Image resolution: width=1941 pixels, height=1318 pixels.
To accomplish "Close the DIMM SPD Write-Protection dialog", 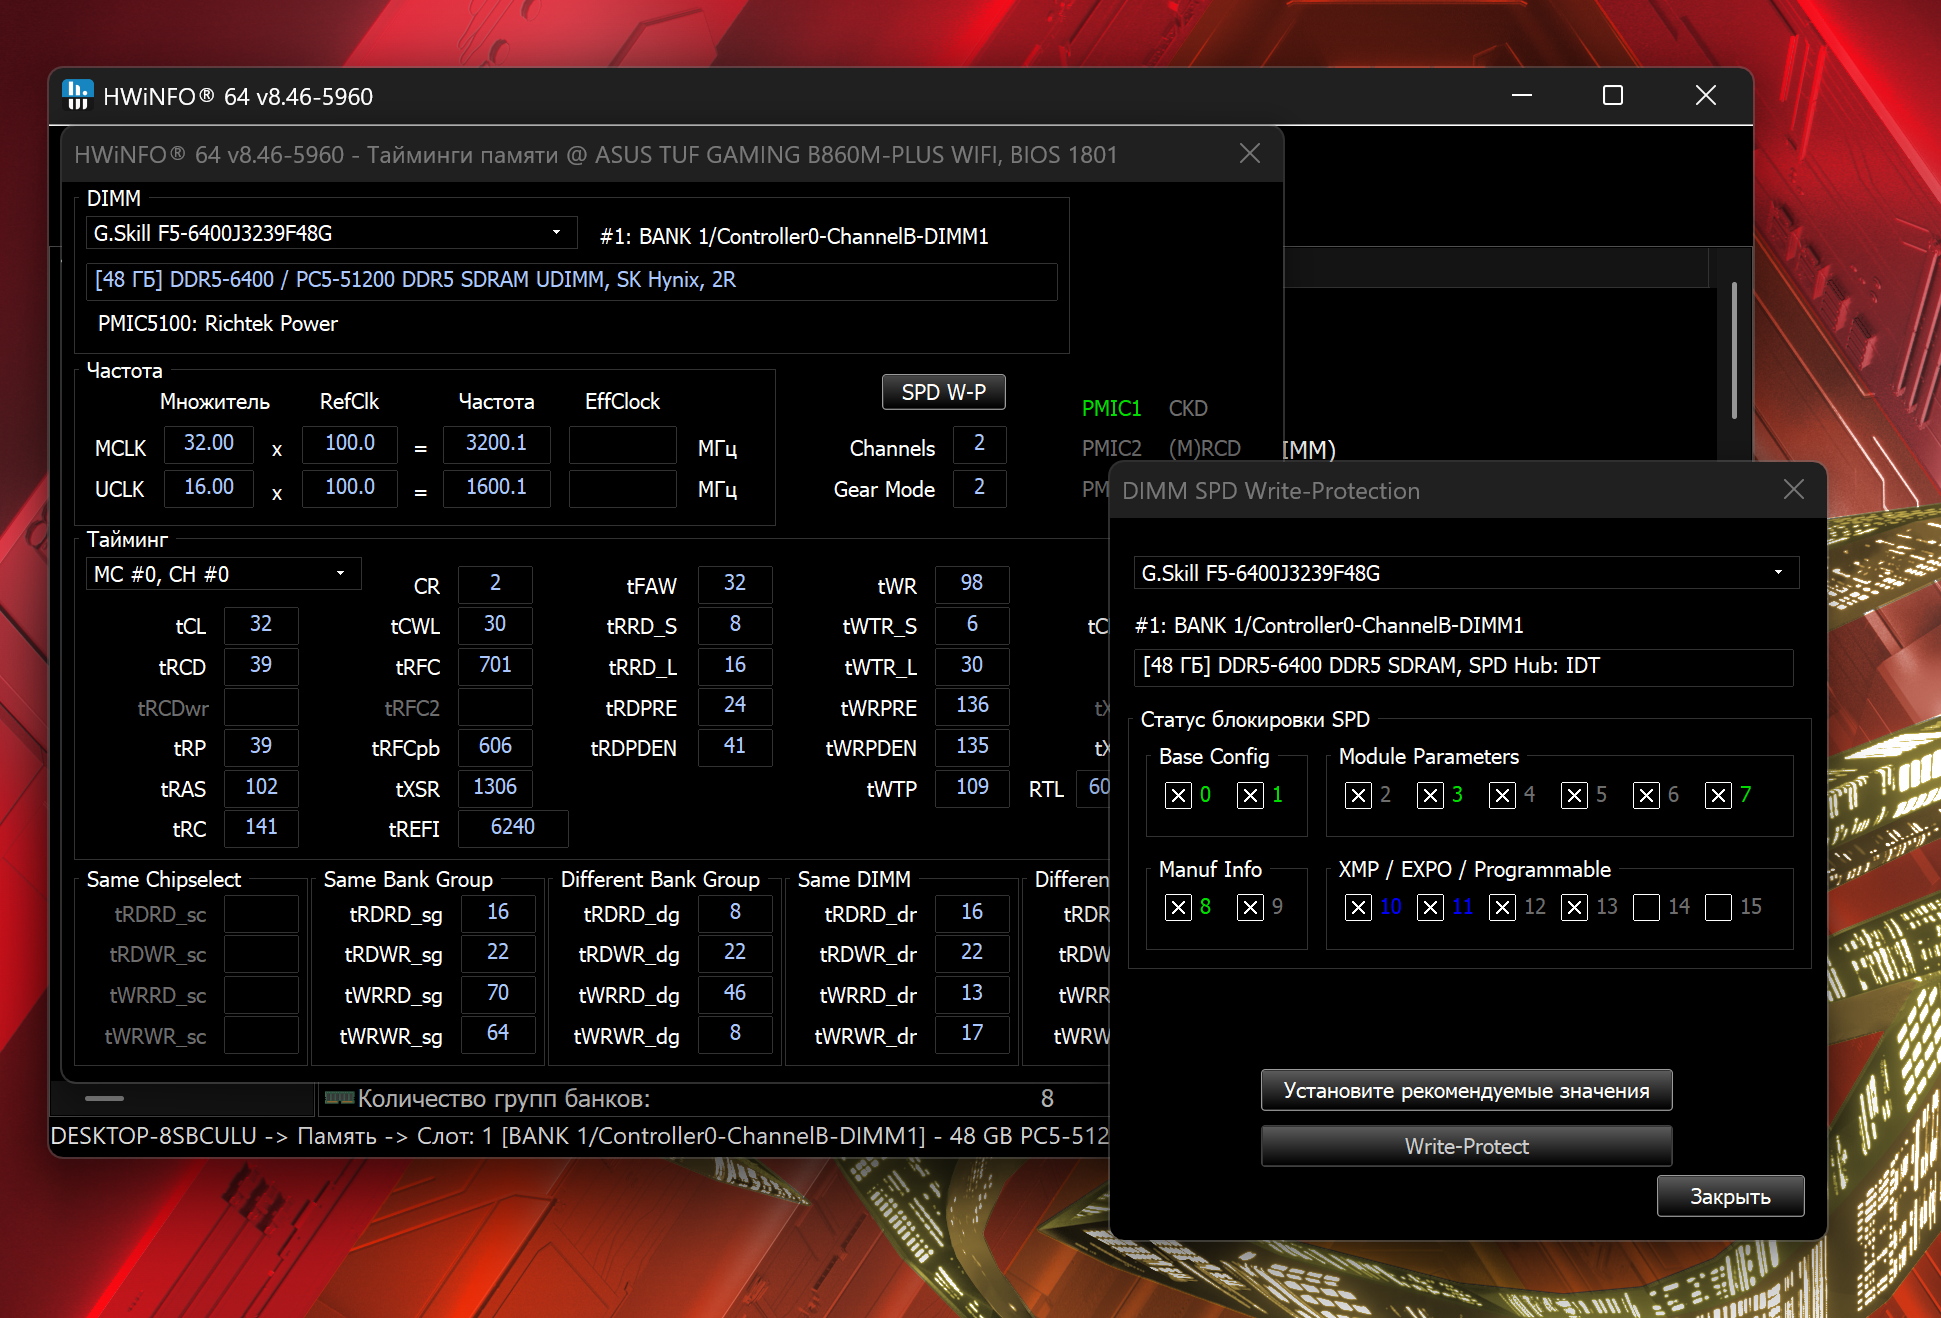I will (1793, 489).
